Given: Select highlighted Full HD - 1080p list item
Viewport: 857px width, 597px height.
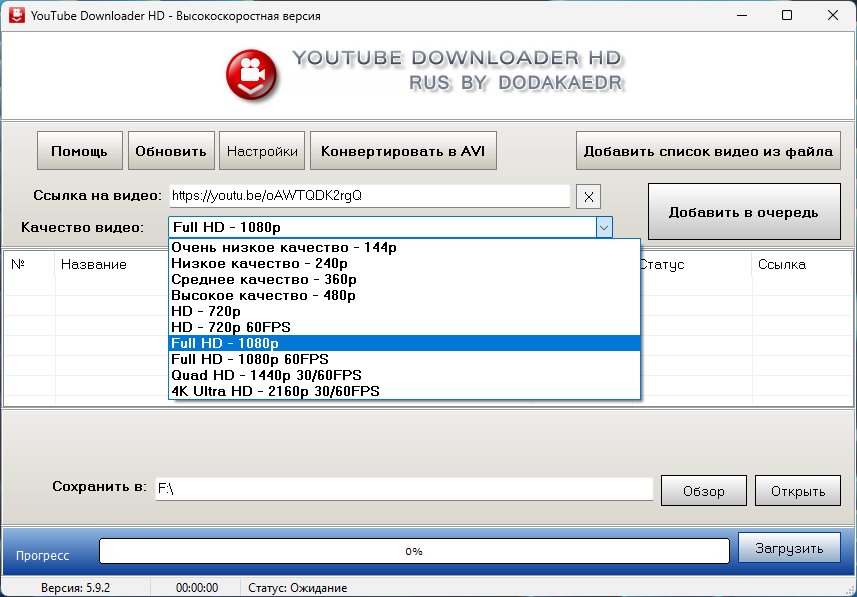Looking at the screenshot, I should pos(404,343).
